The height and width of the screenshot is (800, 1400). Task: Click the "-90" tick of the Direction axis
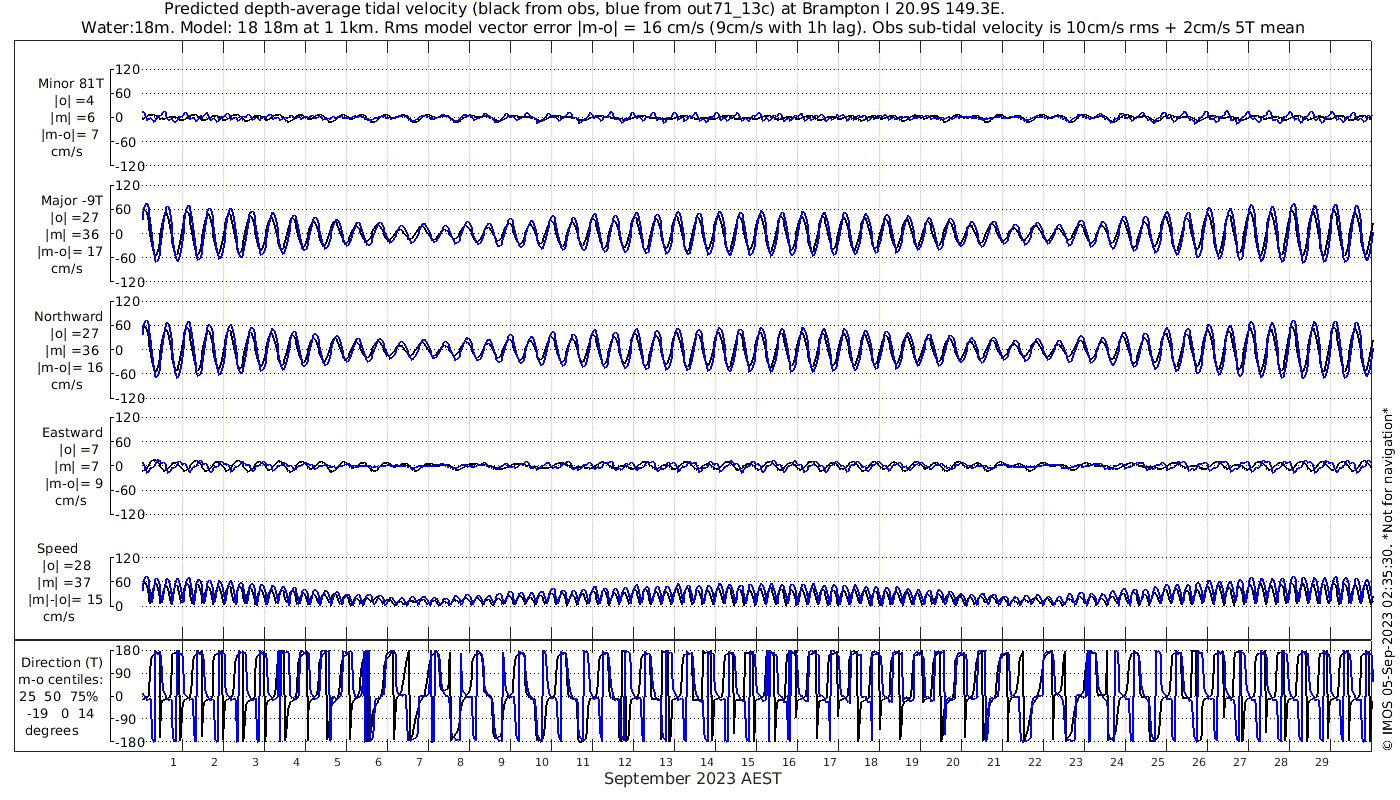click(x=127, y=719)
